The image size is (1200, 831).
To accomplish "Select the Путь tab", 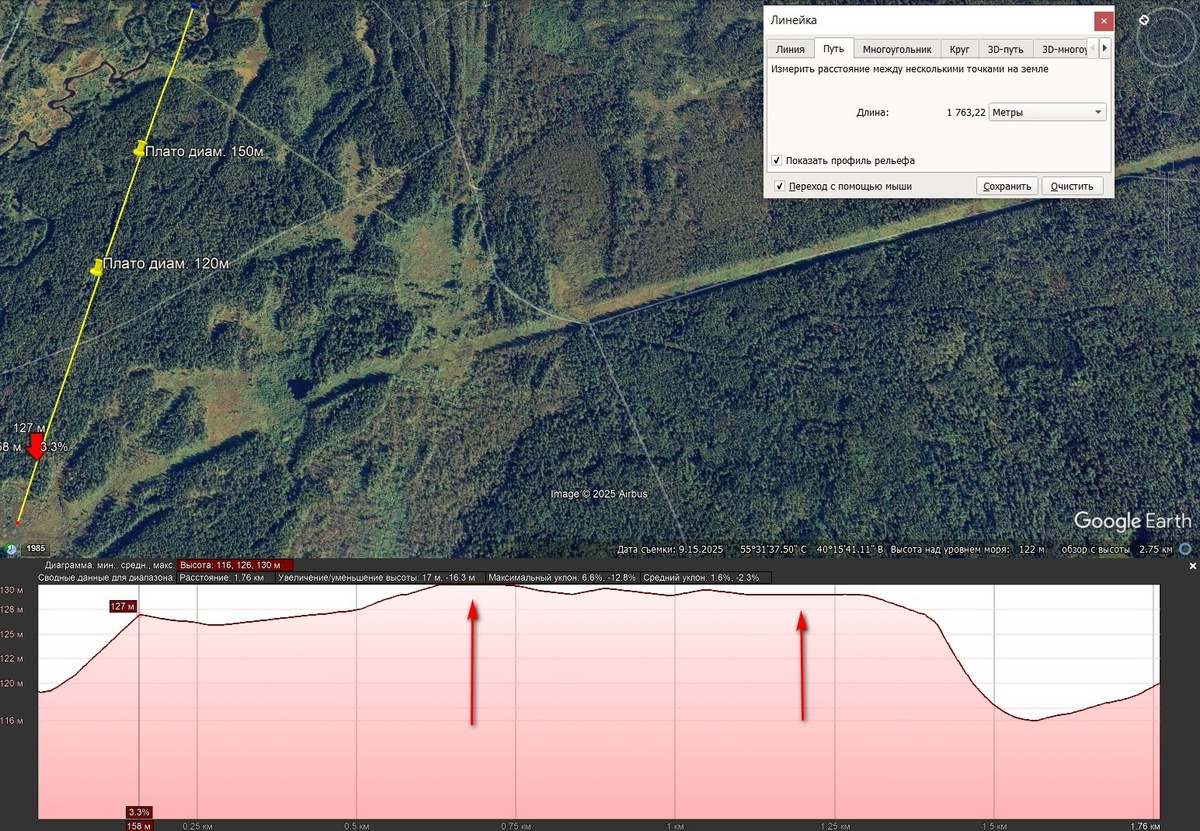I will coord(834,47).
